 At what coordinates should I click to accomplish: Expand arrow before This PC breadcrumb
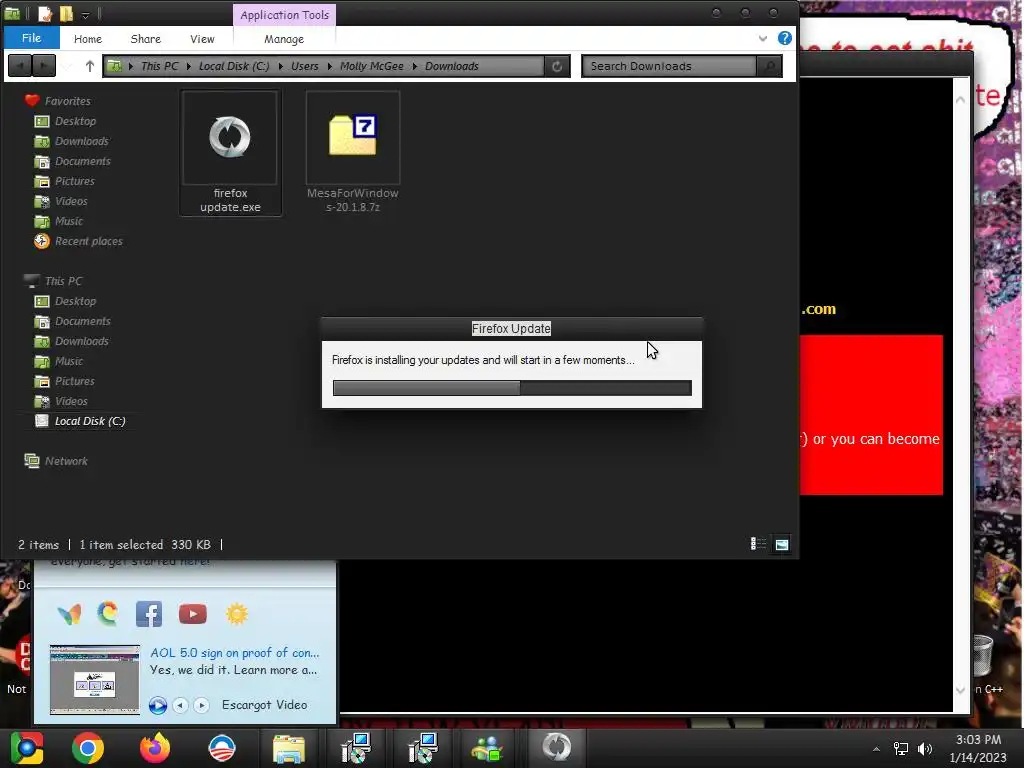[x=131, y=66]
